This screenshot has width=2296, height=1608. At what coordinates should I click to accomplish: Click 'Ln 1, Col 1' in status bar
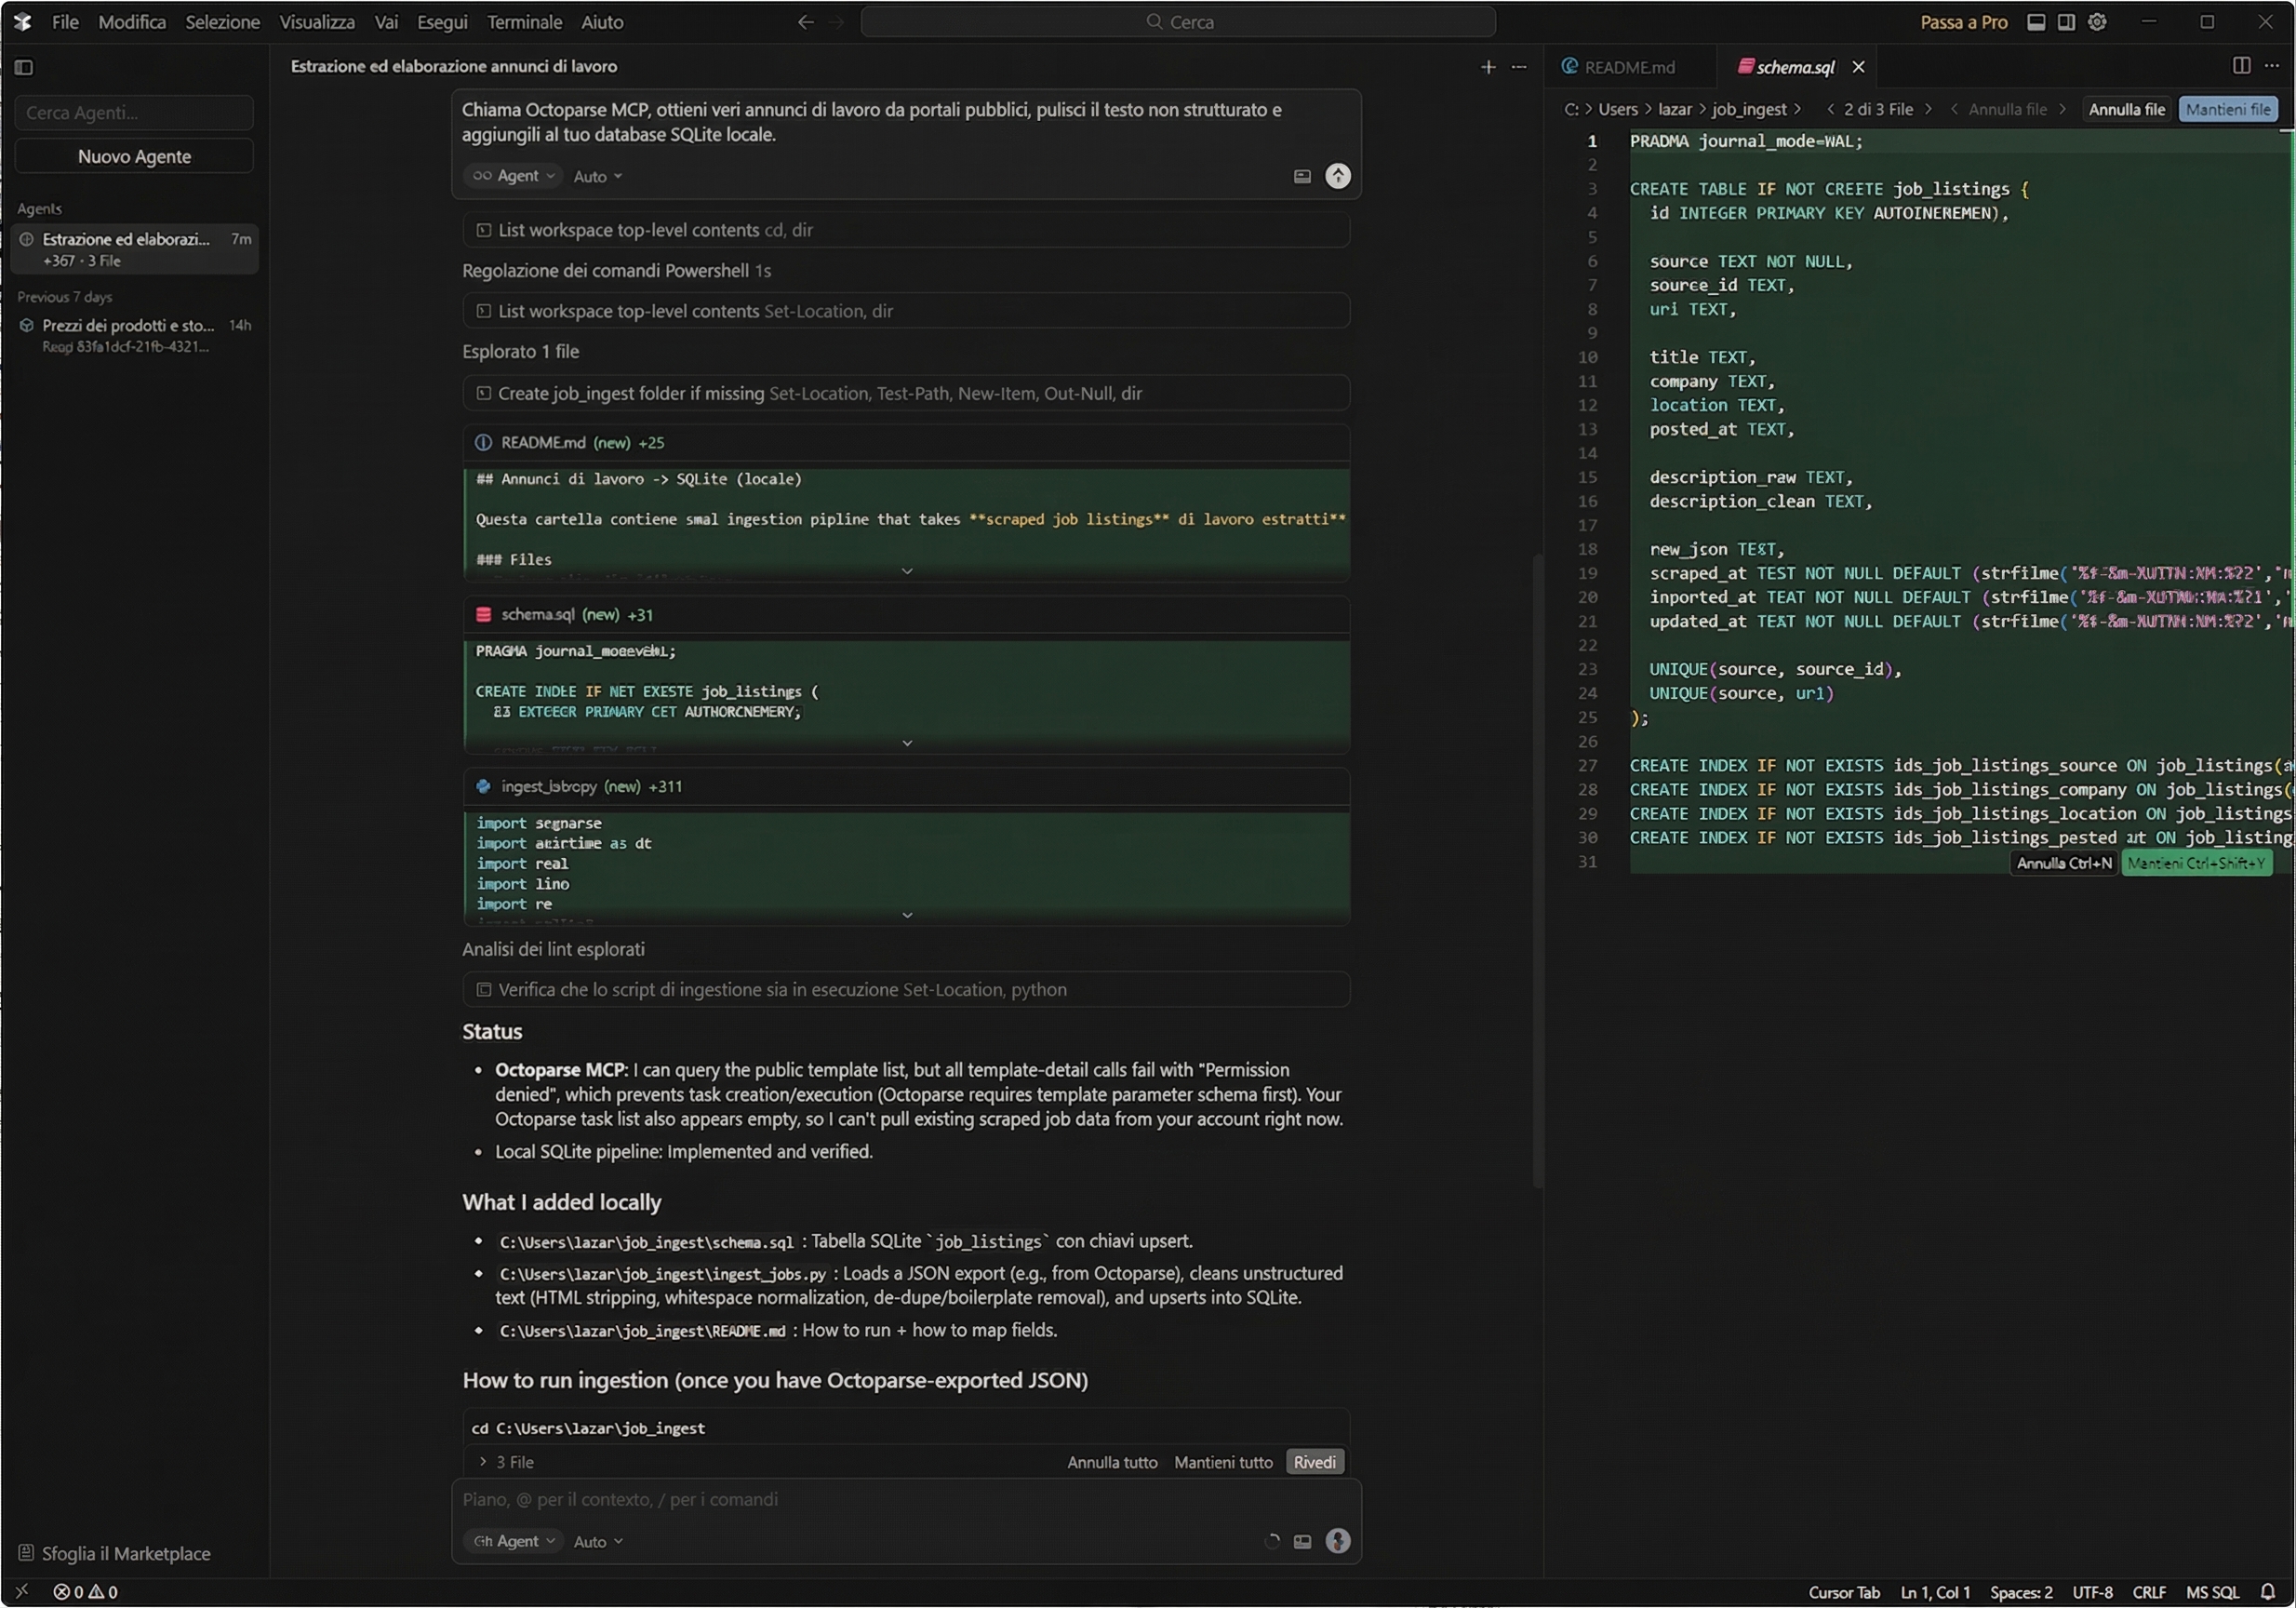pos(1935,1591)
